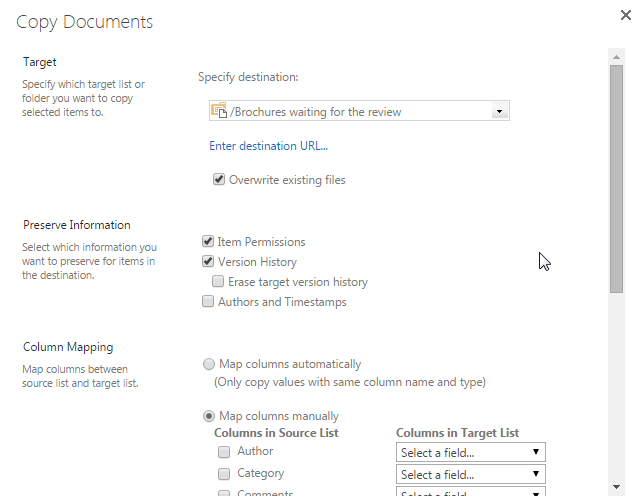Close the Copy Documents dialog
This screenshot has width=638, height=504.
point(625,15)
